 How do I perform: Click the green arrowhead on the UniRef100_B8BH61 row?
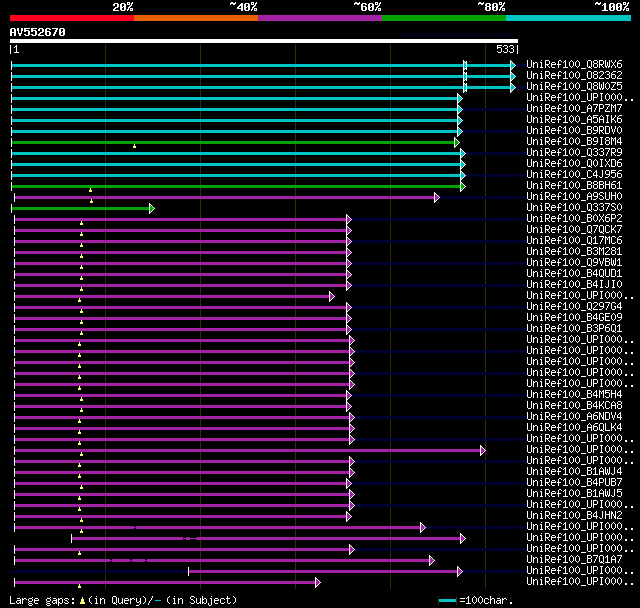463,186
